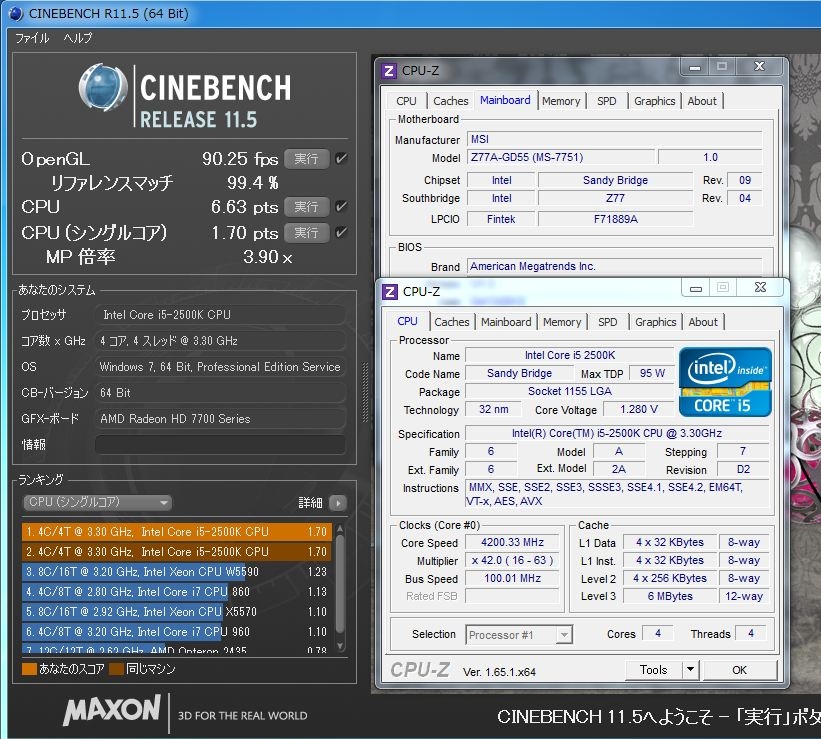The width and height of the screenshot is (821, 739).
Task: Click the Model field Z77A-GD55 (MS-7751)
Action: (x=560, y=157)
